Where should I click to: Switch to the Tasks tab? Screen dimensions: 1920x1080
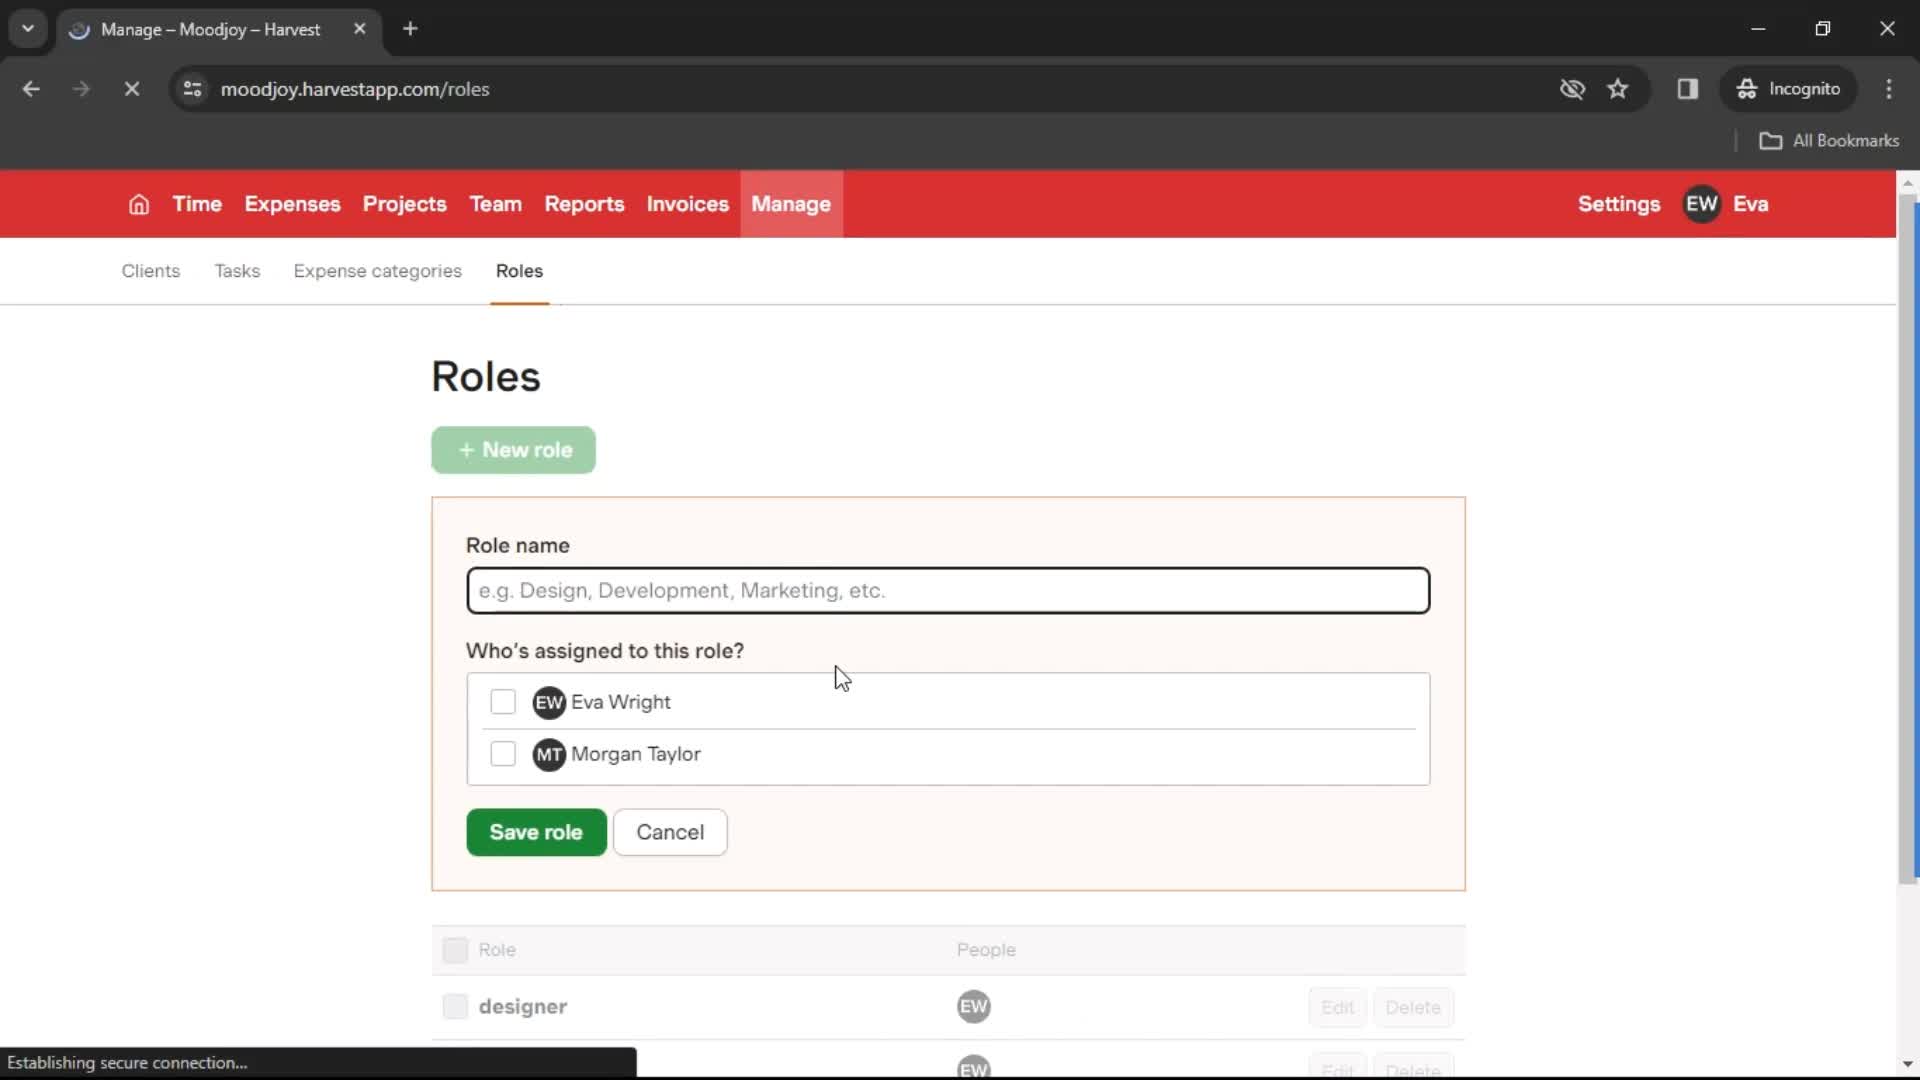[x=236, y=270]
